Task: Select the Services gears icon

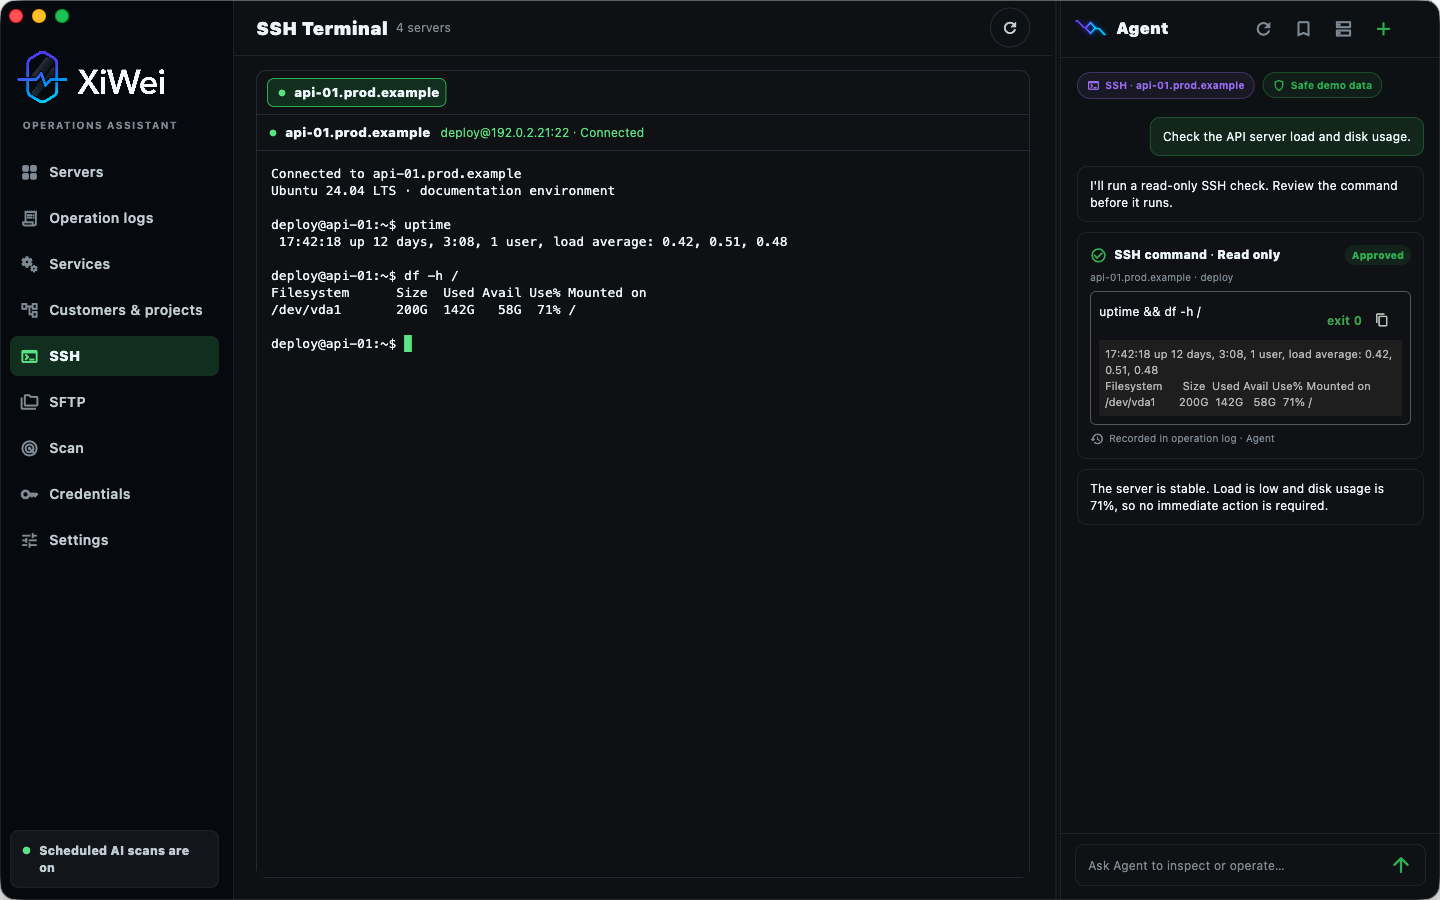Action: [30, 264]
